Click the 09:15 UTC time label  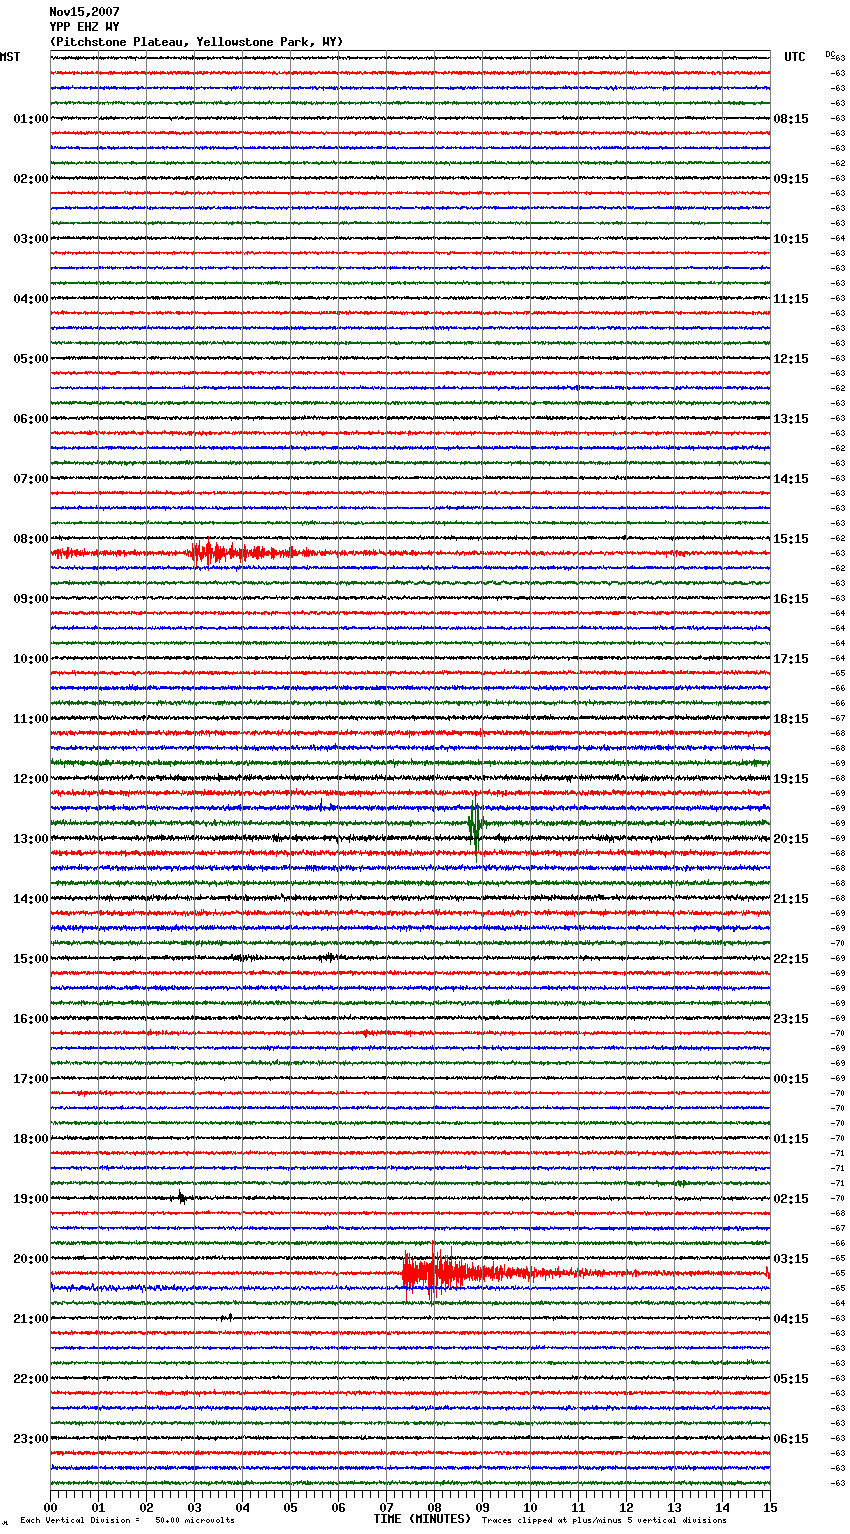tap(791, 179)
